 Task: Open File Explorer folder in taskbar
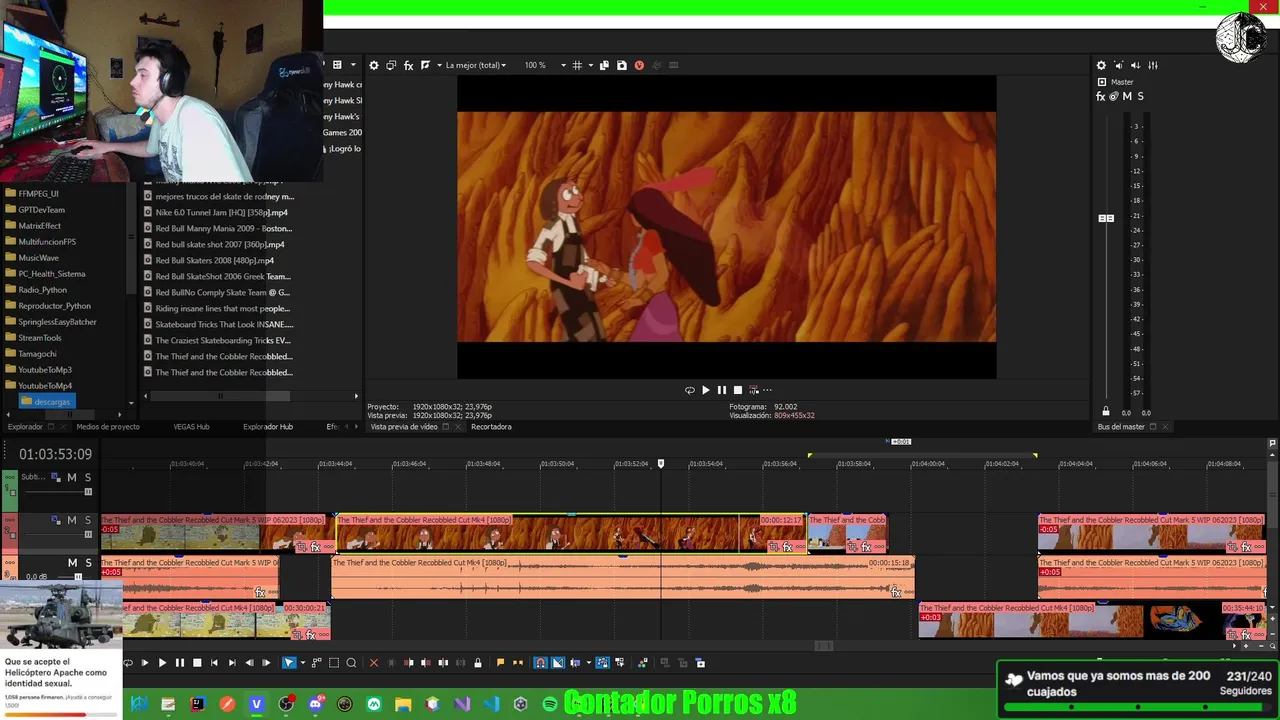tap(403, 705)
